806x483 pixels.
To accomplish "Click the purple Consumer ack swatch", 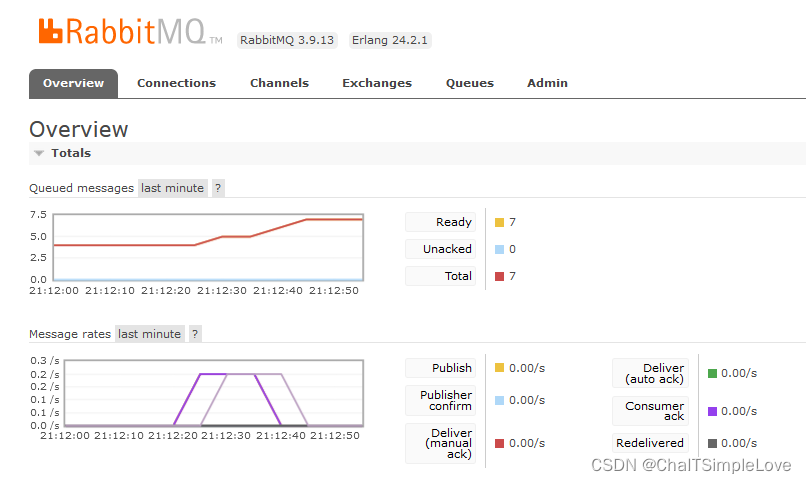I will coord(712,412).
